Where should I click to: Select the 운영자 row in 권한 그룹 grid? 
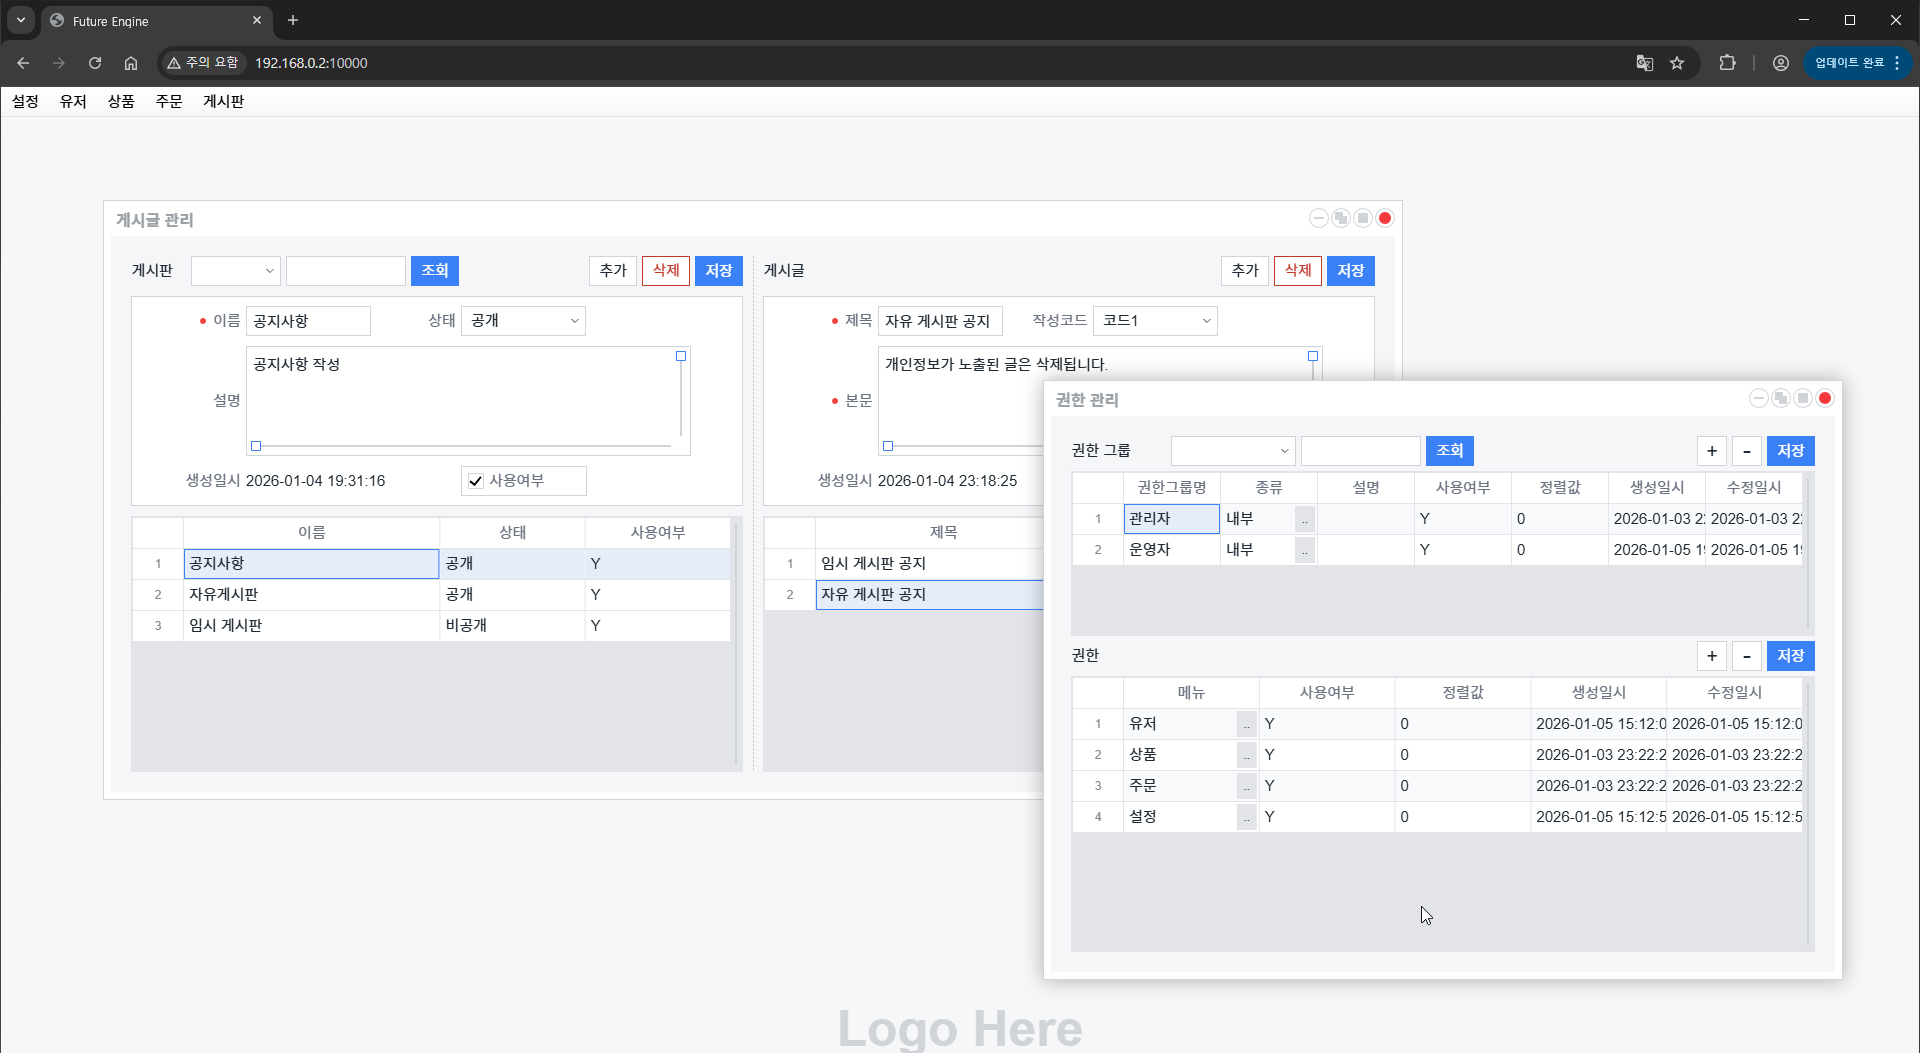[1170, 550]
